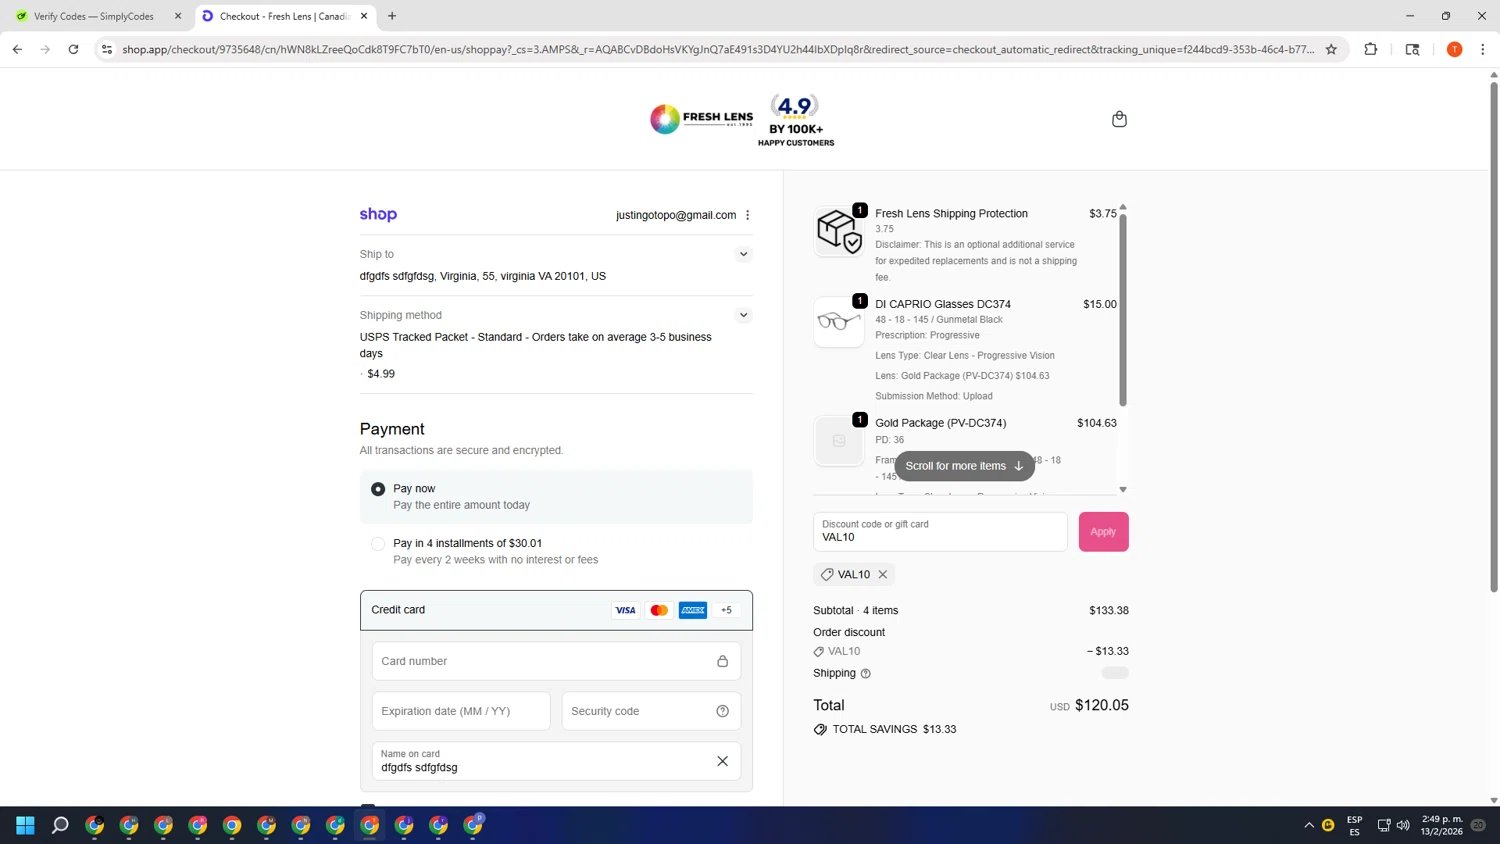
Task: Click the justingotopo@gmail.com email
Action: [676, 215]
